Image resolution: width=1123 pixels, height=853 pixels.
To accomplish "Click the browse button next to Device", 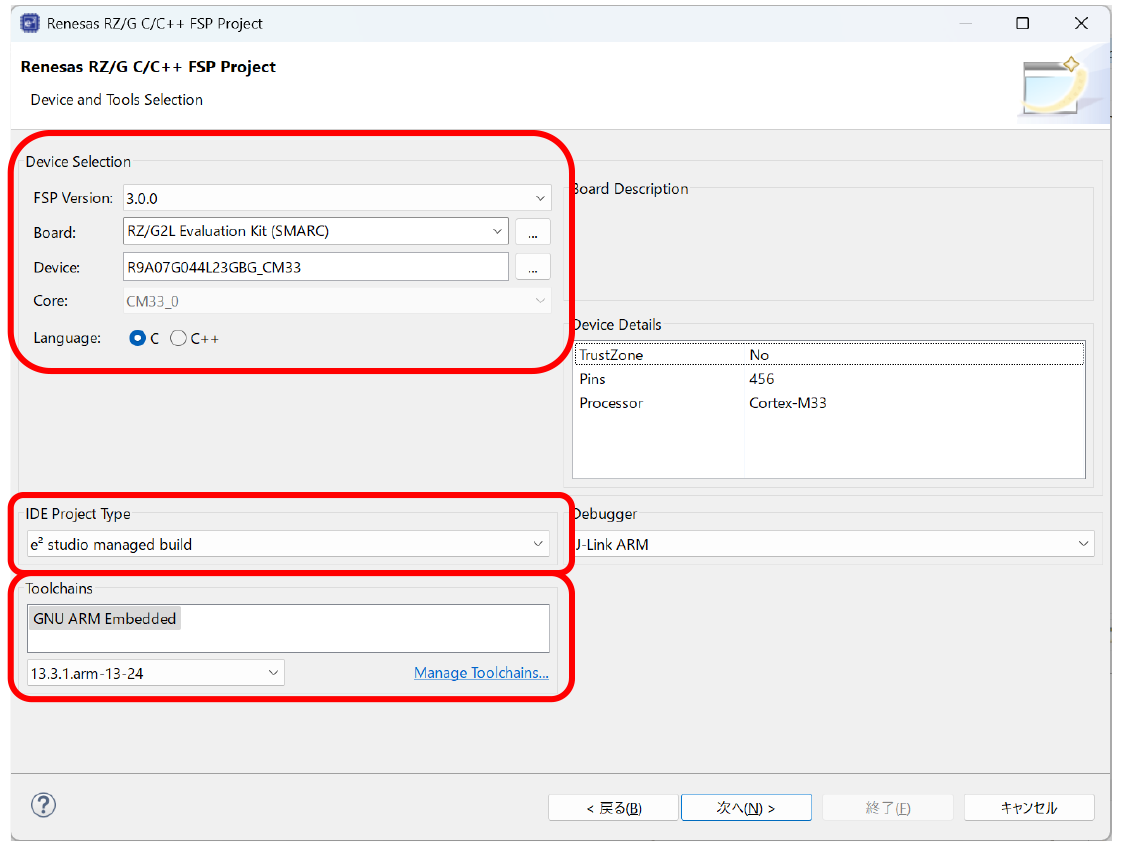I will (533, 267).
